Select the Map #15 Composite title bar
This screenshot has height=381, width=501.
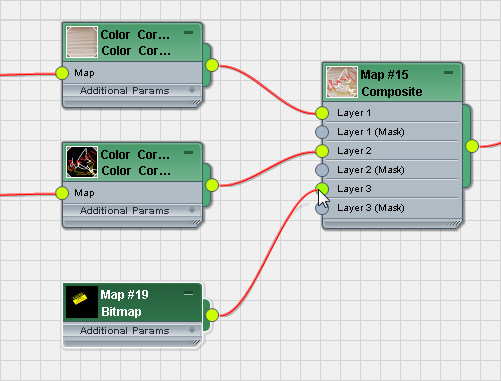click(392, 82)
